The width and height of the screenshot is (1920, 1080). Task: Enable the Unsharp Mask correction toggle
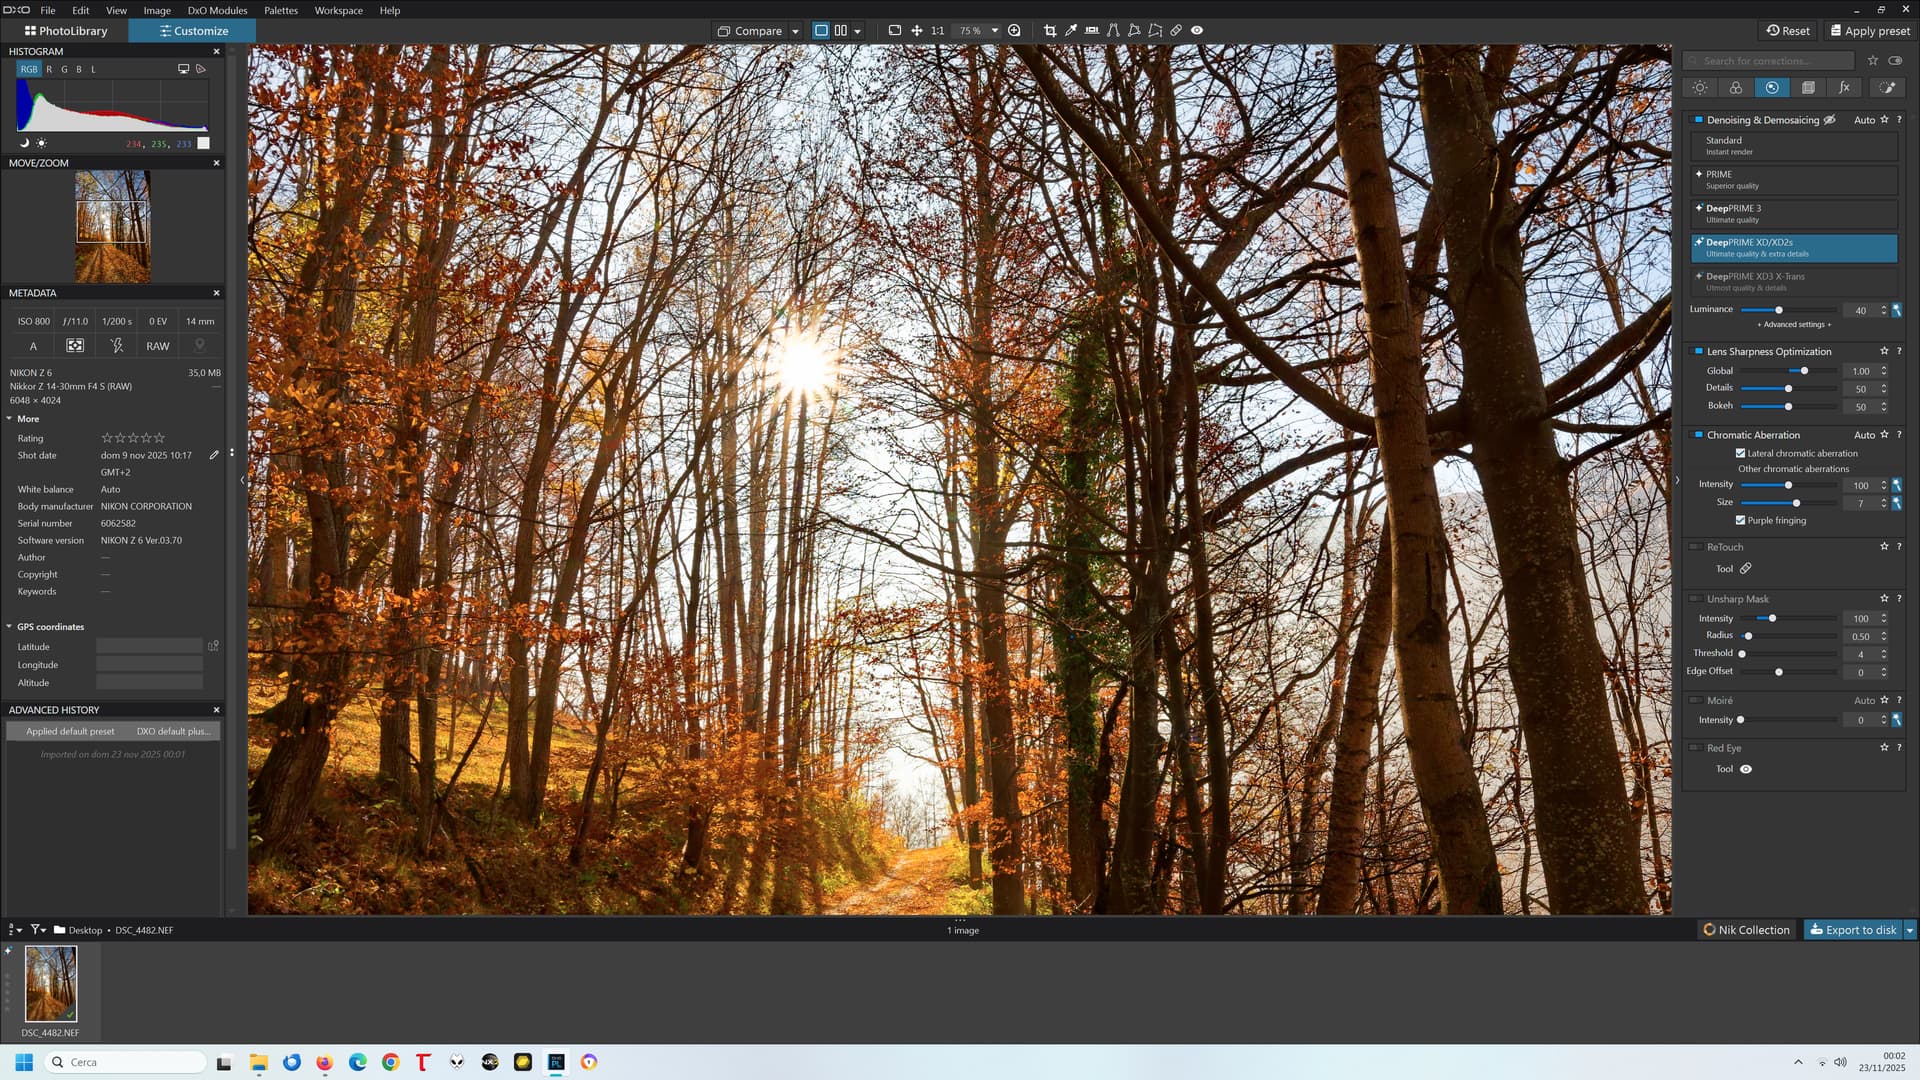[1697, 600]
